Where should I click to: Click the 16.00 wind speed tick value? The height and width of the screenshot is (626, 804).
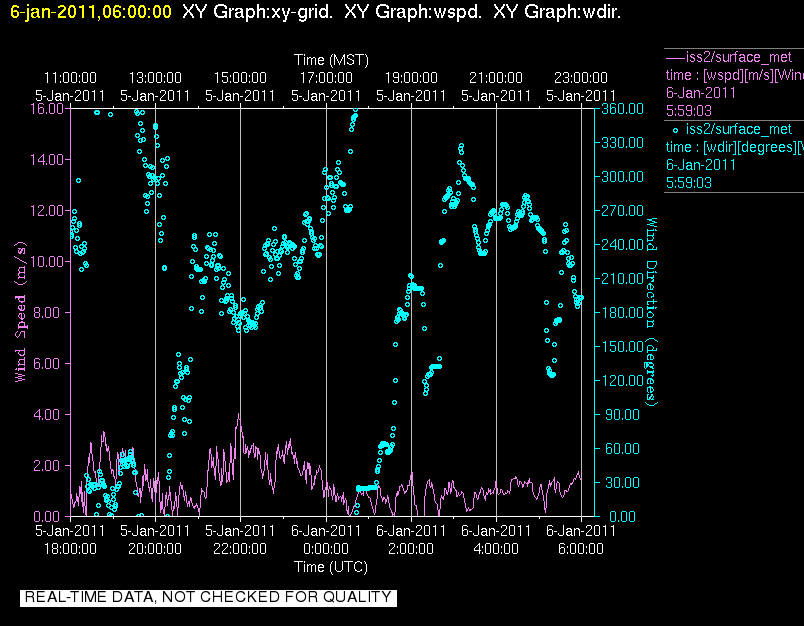[47, 109]
